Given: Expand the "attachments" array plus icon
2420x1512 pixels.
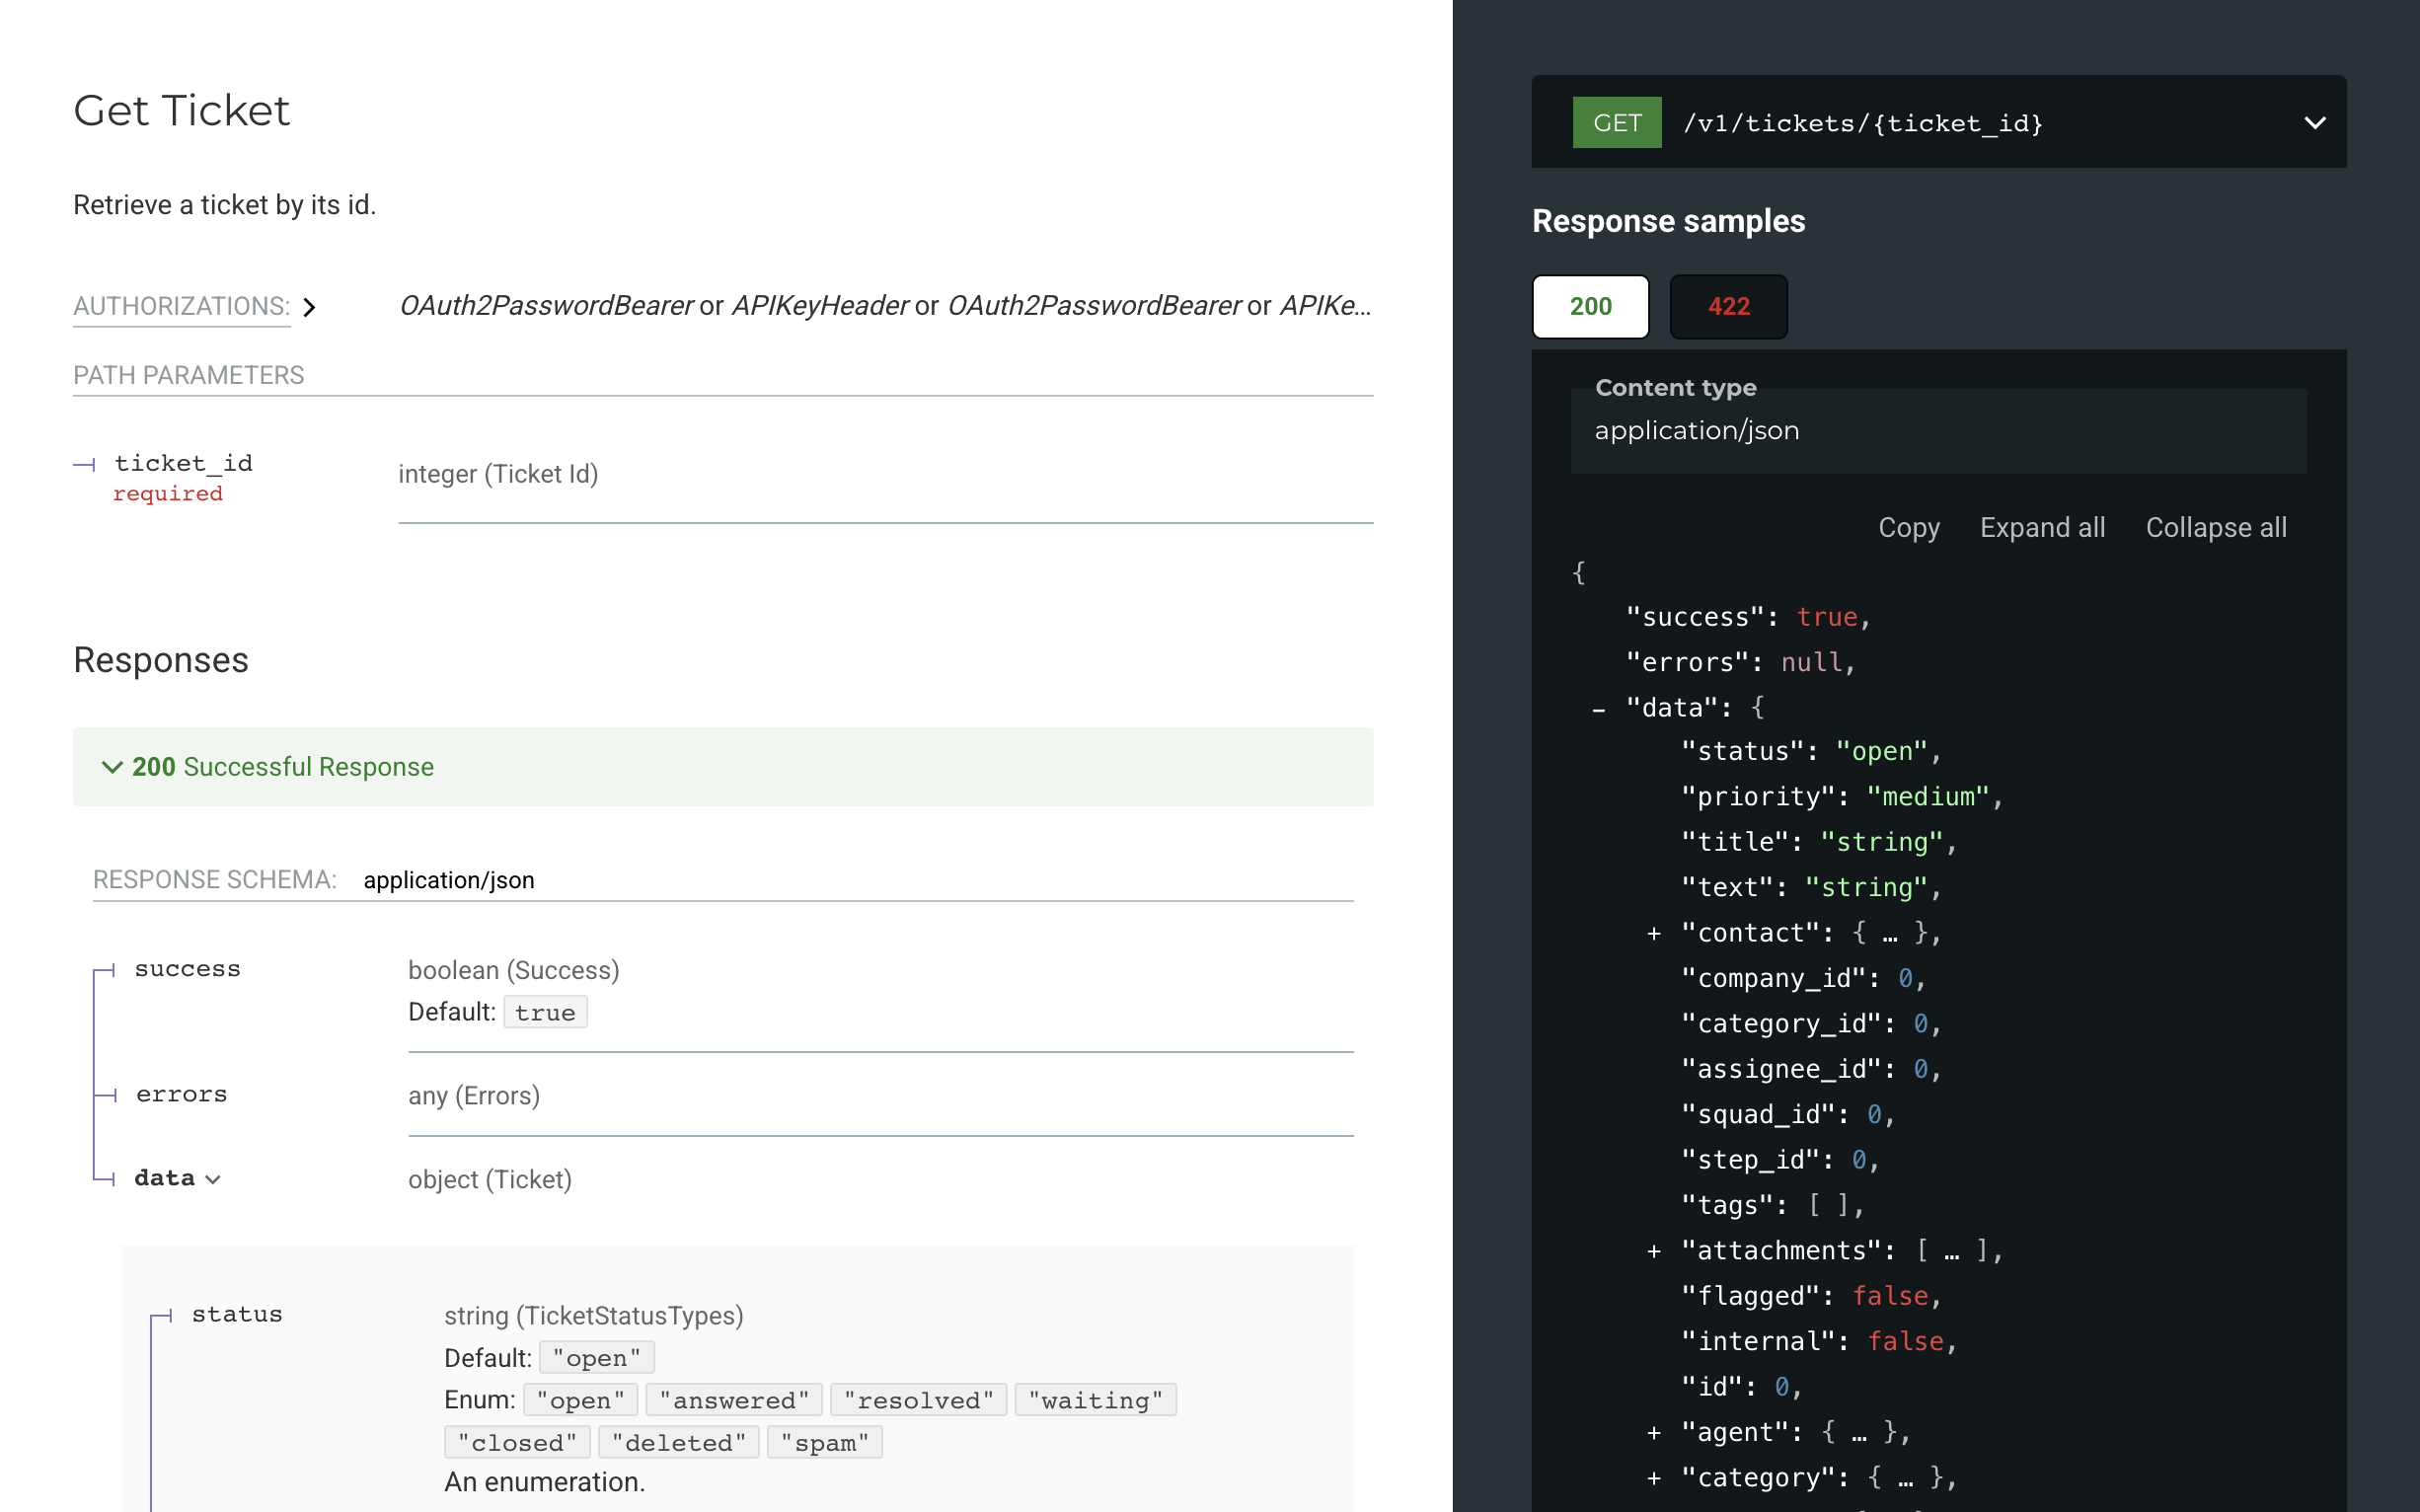Looking at the screenshot, I should pyautogui.click(x=1654, y=1252).
